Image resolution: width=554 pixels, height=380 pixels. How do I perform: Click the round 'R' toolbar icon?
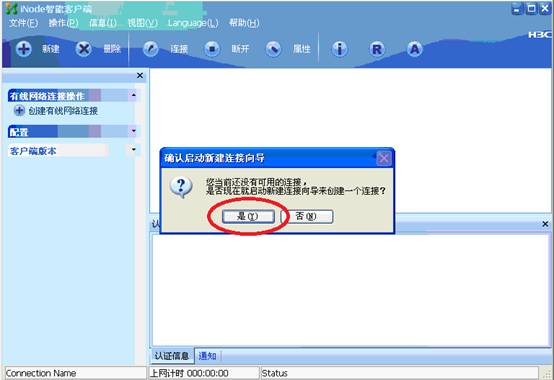pos(377,49)
